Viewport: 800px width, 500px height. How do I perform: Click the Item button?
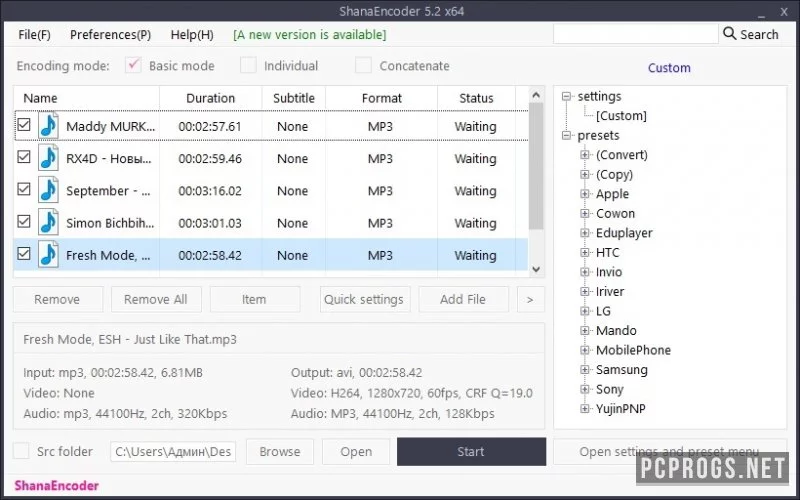pyautogui.click(x=255, y=299)
